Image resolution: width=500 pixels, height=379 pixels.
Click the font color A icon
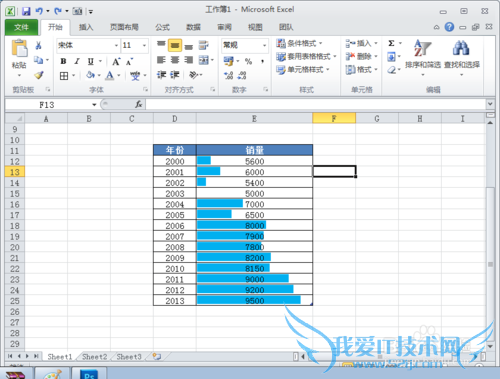pyautogui.click(x=110, y=76)
